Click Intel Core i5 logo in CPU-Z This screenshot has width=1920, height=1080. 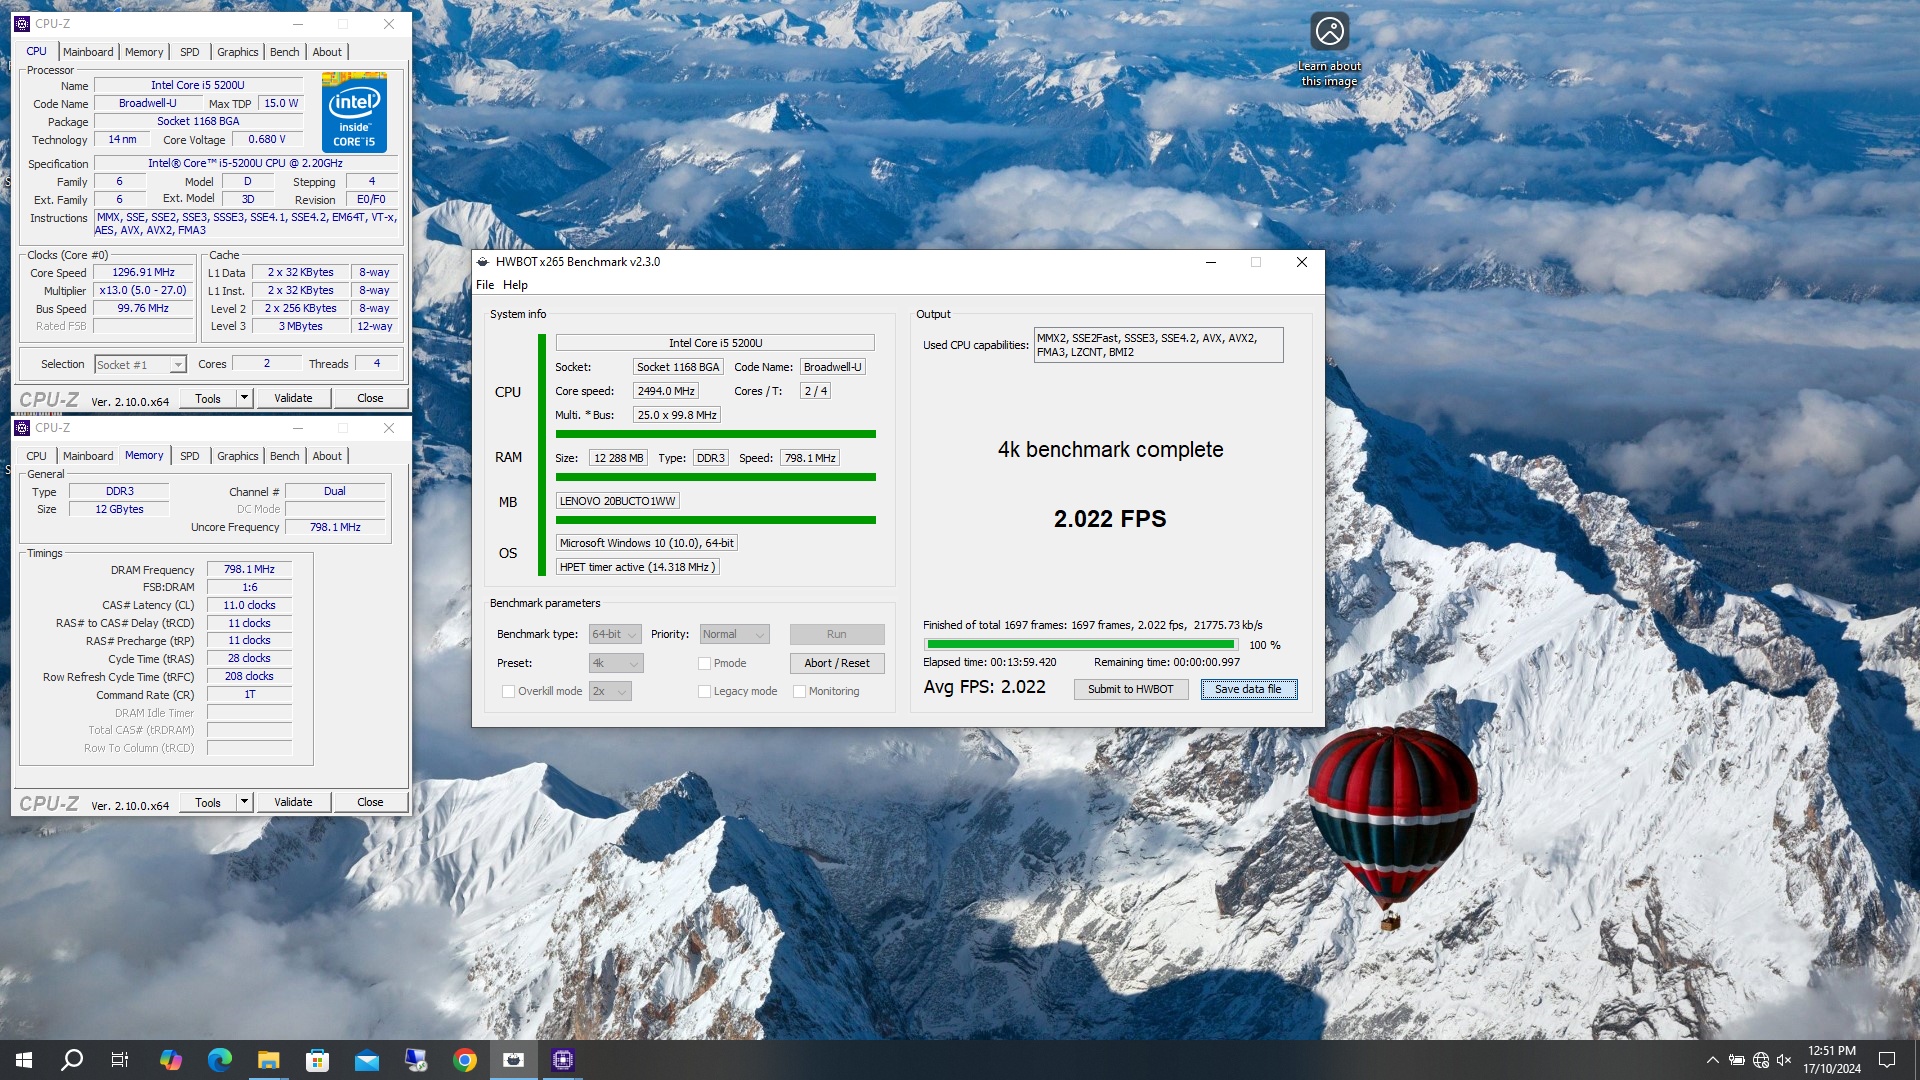[354, 112]
